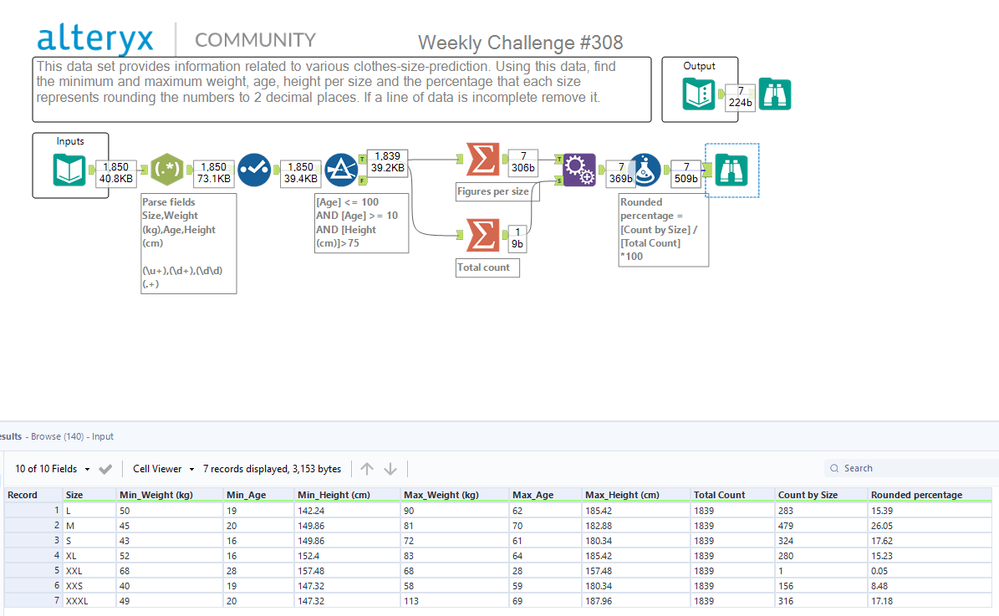Viewport: 999px width, 616px height.
Task: Click the Inputs container title
Action: point(70,141)
